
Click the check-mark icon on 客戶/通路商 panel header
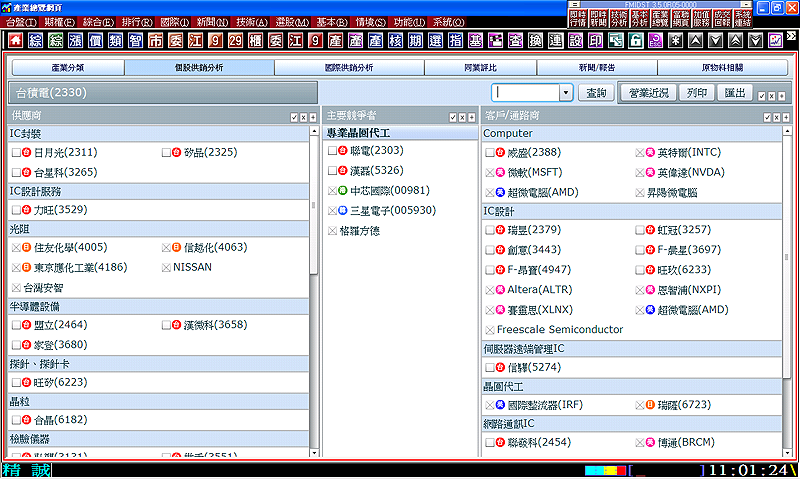(x=767, y=117)
